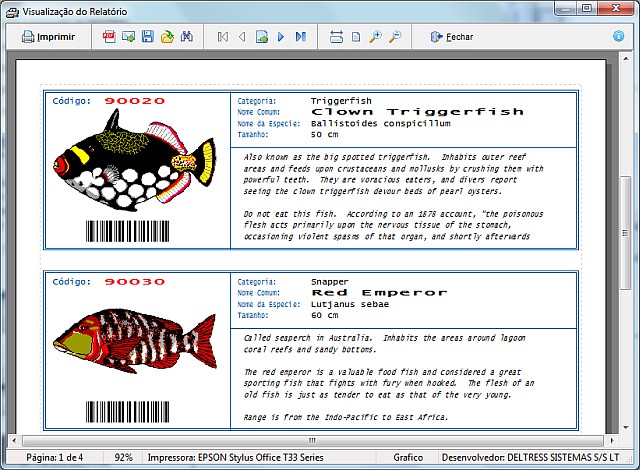Open the go-to-page icon
This screenshot has width=640, height=470.
coord(262,37)
